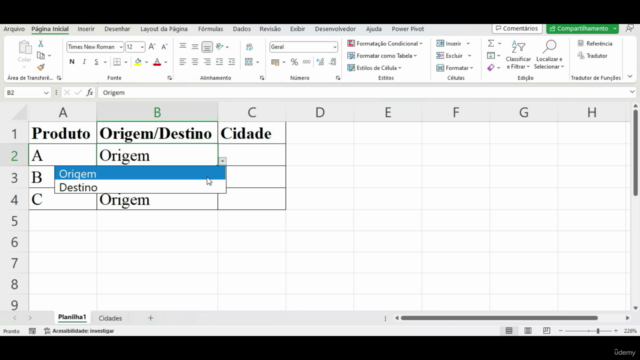
Task: Toggle bold N formatting
Action: (x=72, y=62)
